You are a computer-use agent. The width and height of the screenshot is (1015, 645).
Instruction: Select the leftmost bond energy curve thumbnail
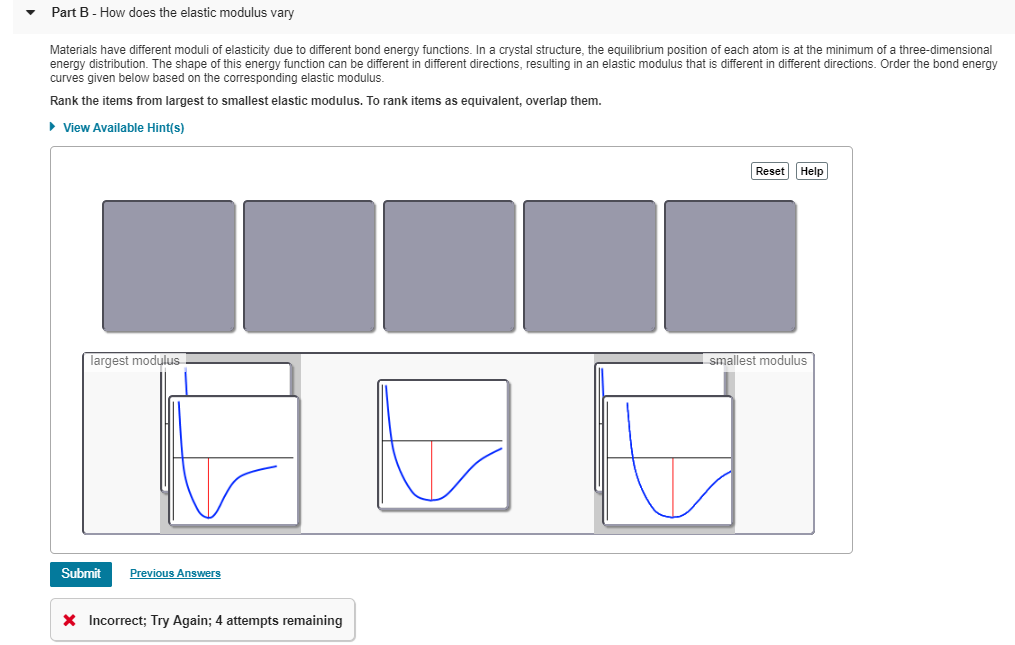click(x=230, y=459)
